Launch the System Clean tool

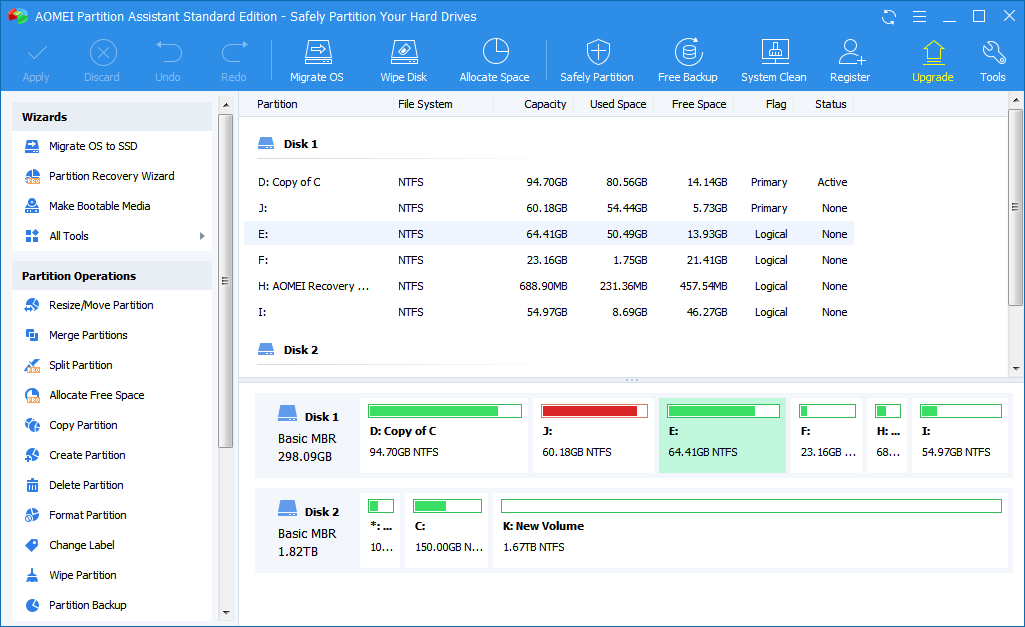pos(774,61)
